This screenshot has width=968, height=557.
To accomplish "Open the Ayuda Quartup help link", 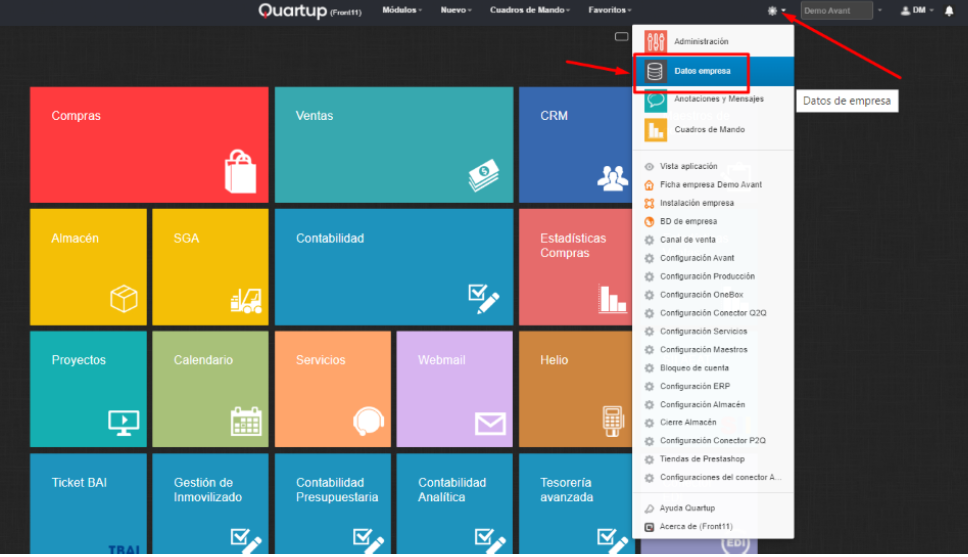I will click(687, 508).
